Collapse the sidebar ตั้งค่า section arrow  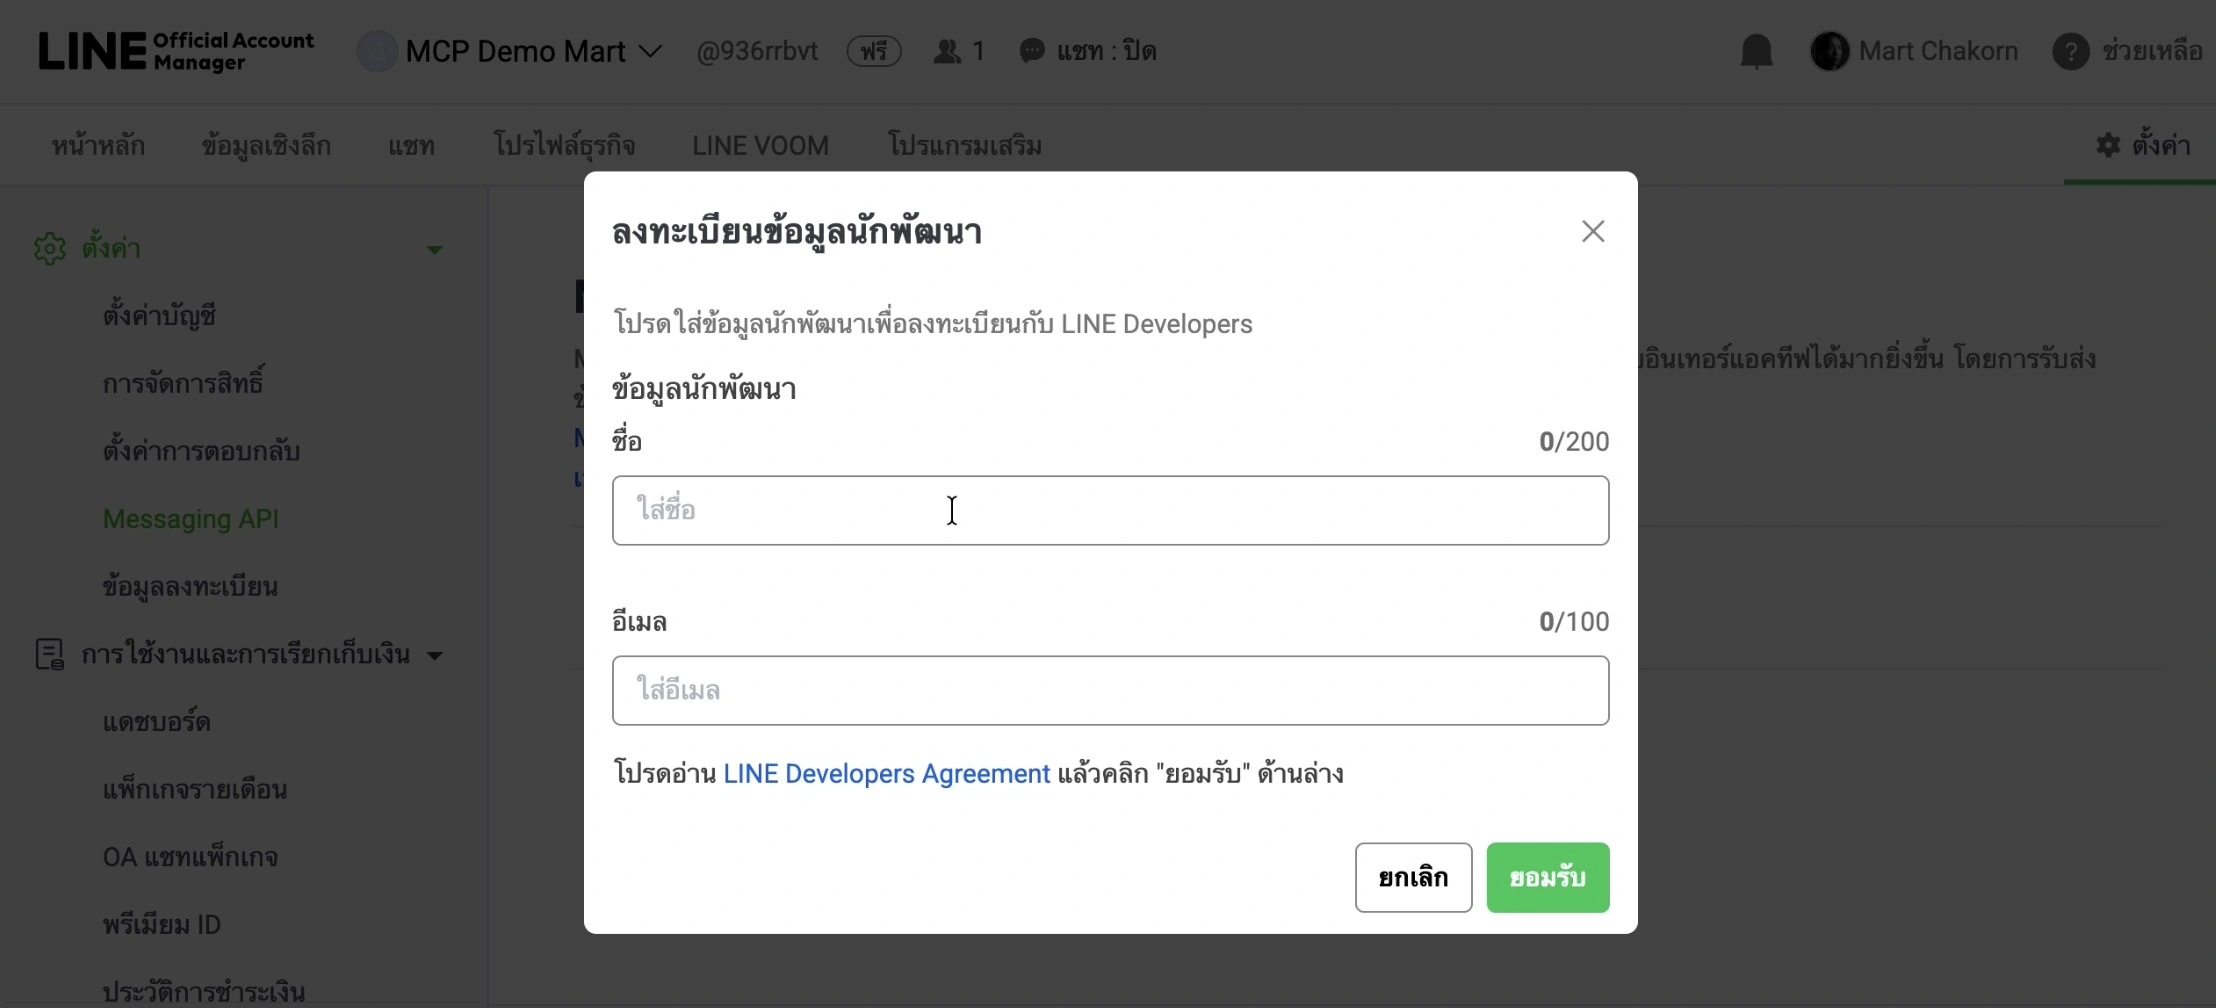click(434, 249)
